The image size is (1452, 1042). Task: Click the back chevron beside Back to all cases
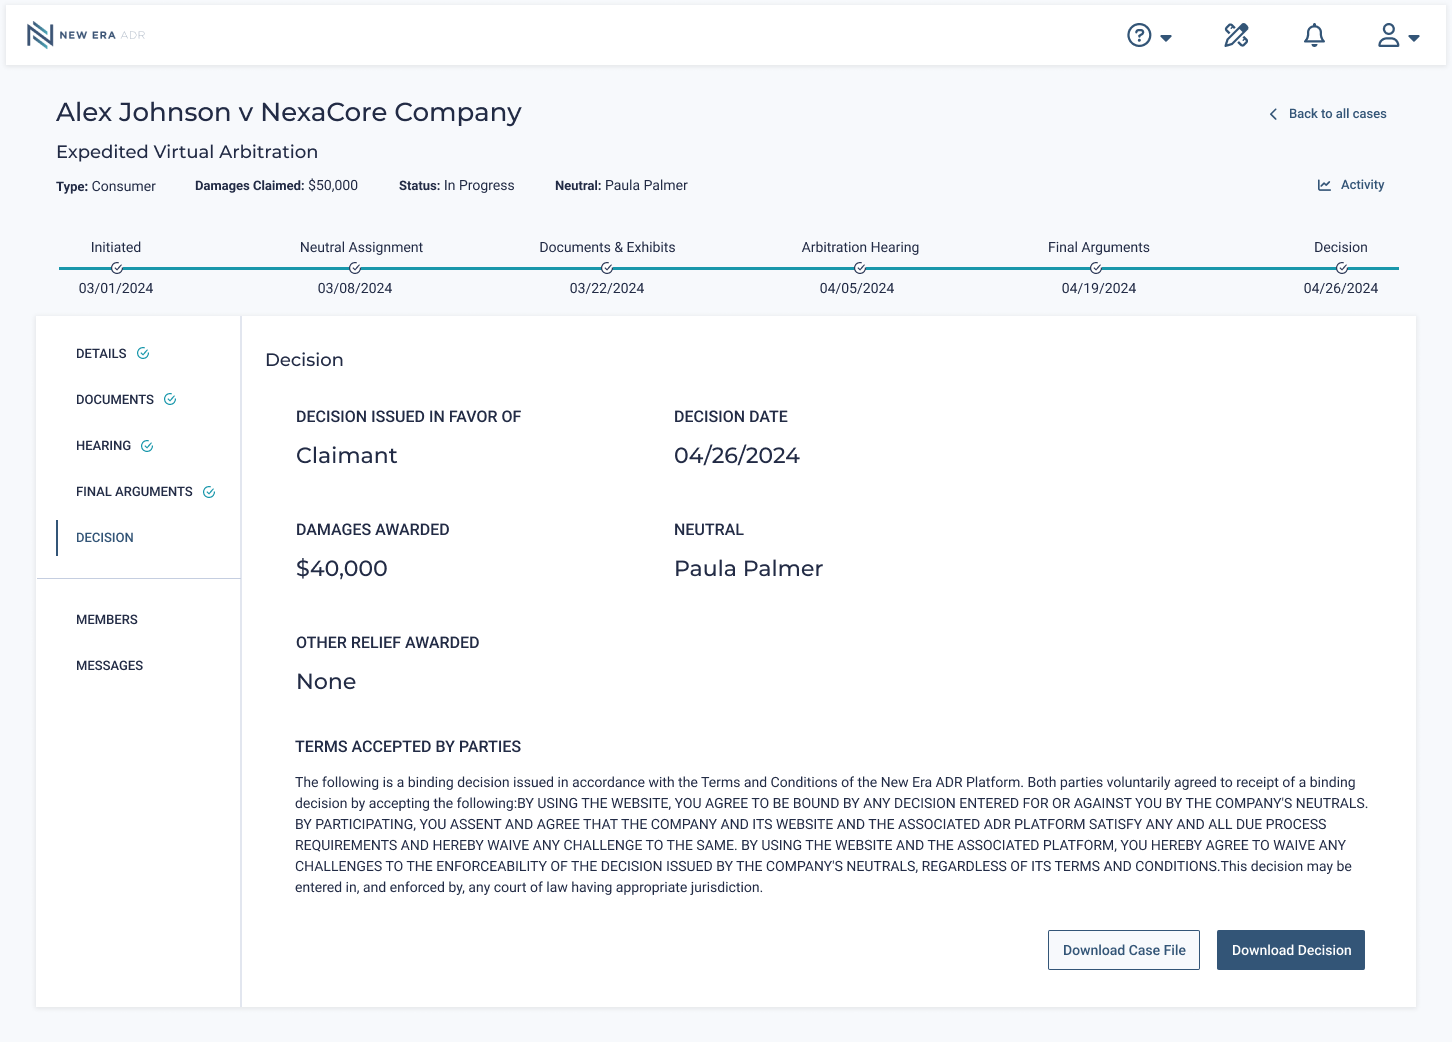(x=1273, y=114)
